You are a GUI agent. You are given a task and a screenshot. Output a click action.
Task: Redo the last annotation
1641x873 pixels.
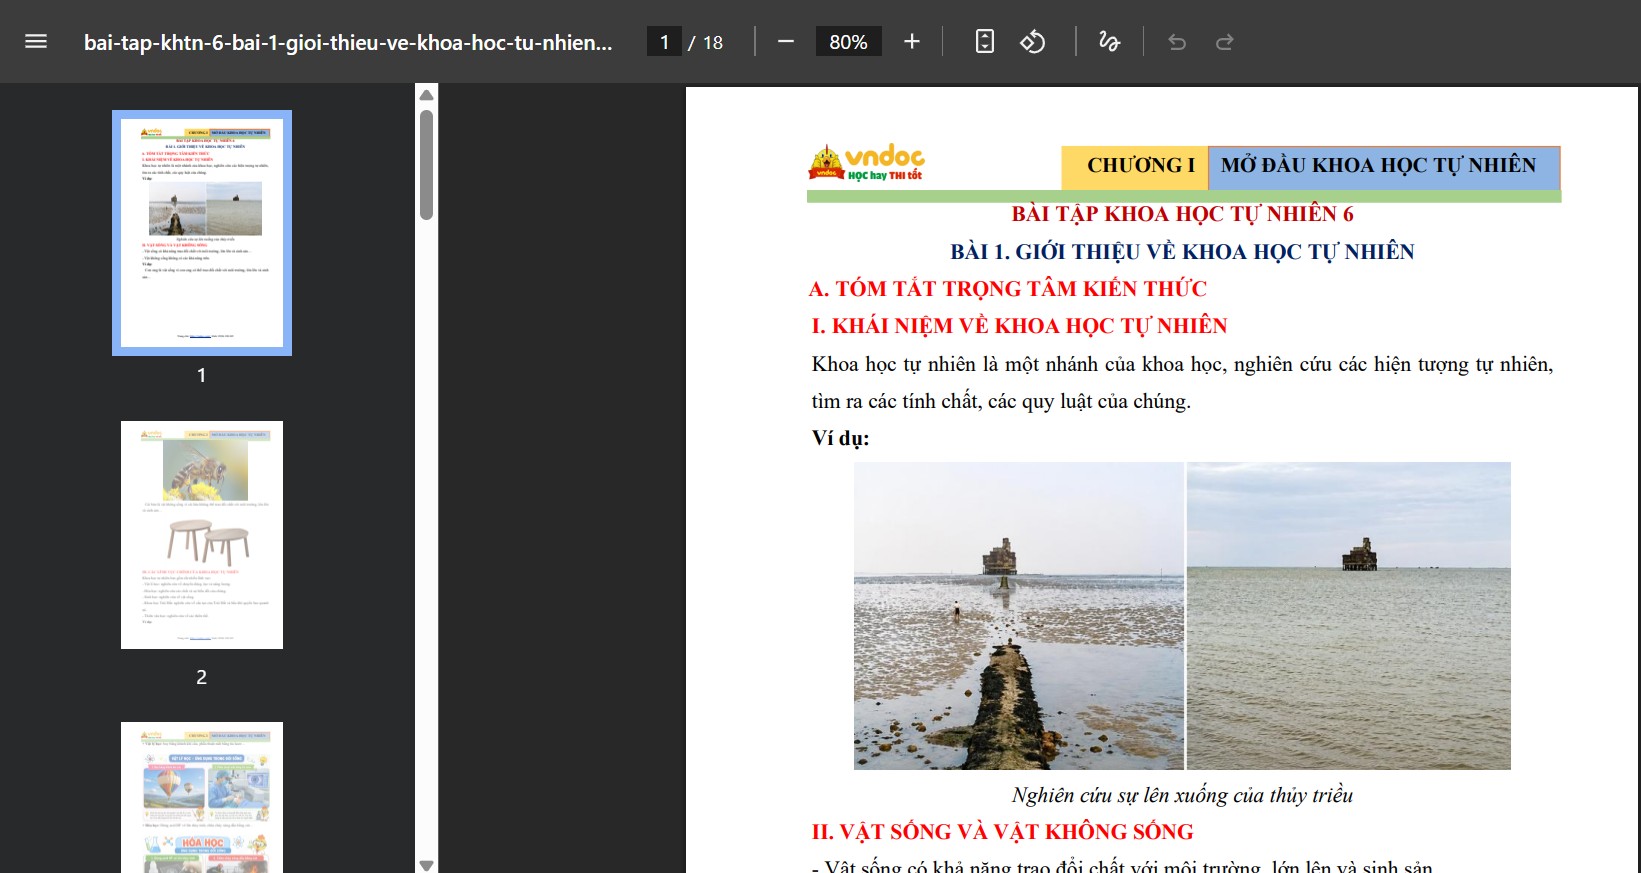1225,42
